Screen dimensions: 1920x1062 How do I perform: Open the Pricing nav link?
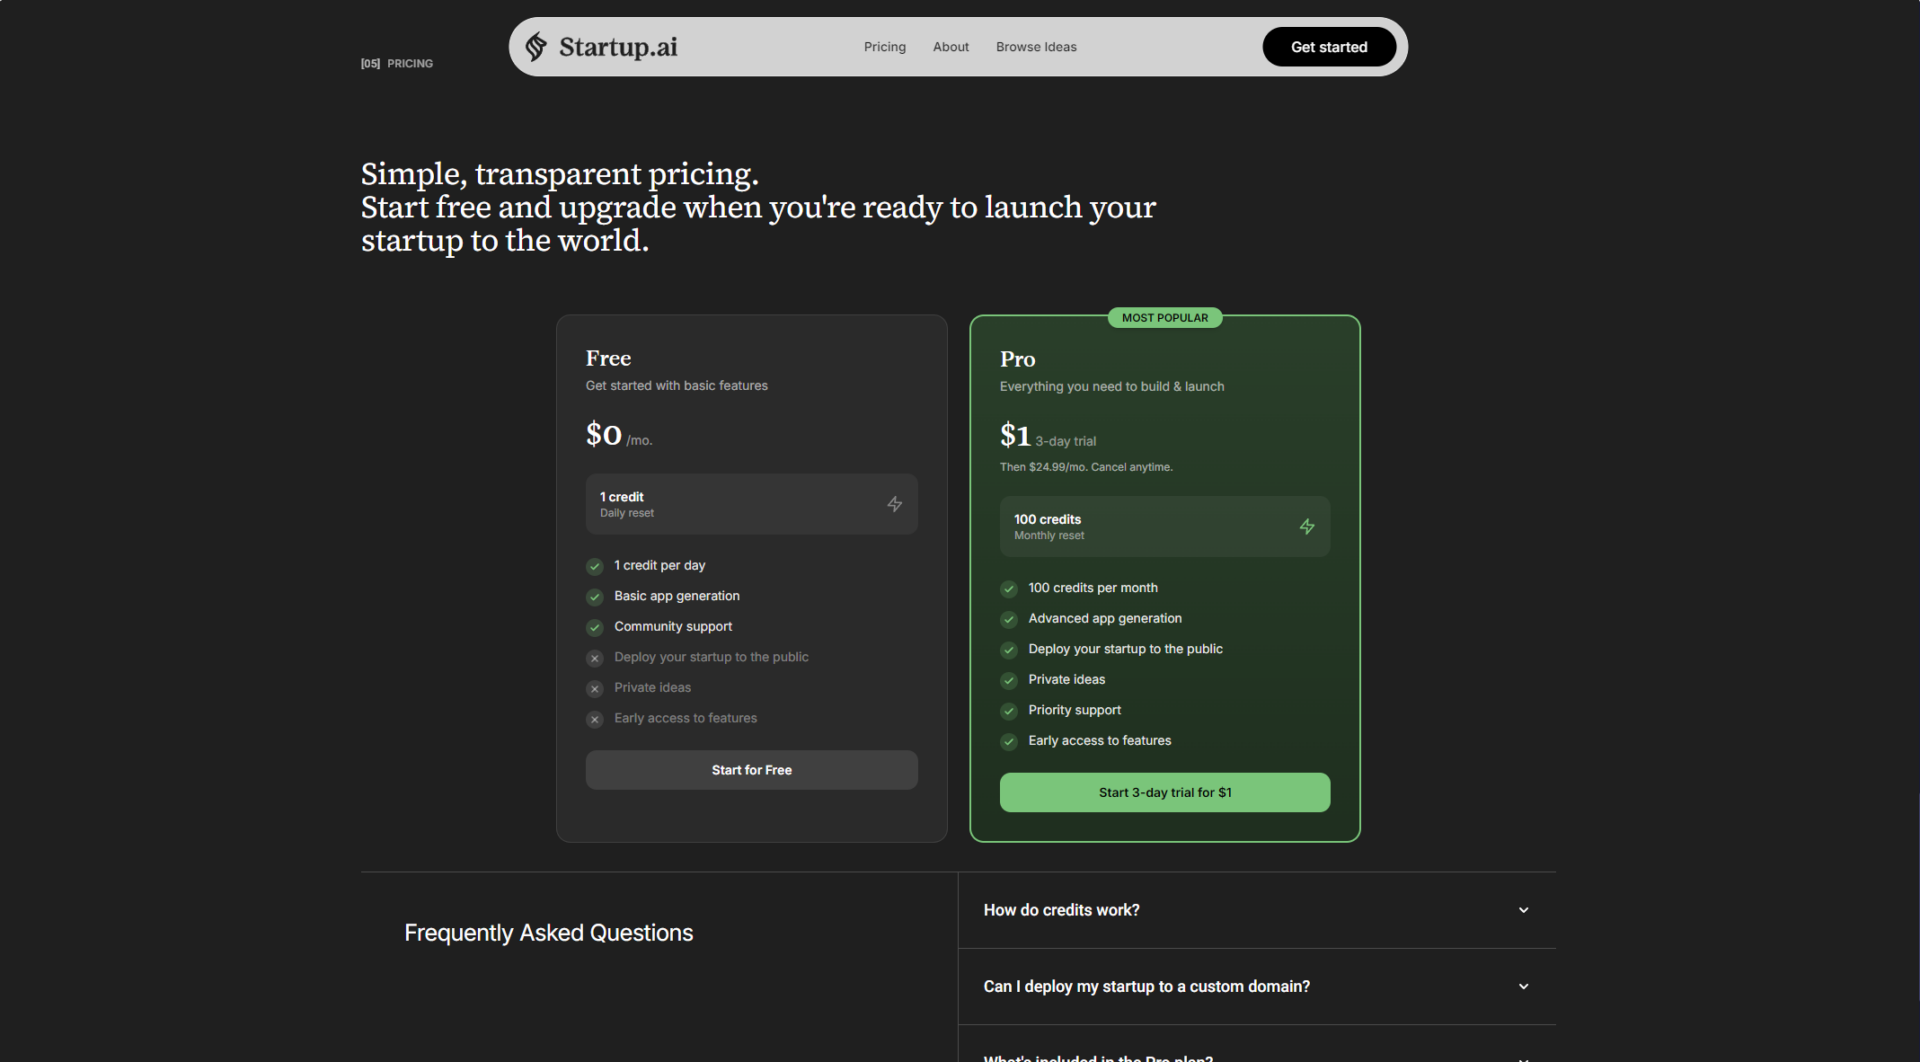(884, 47)
